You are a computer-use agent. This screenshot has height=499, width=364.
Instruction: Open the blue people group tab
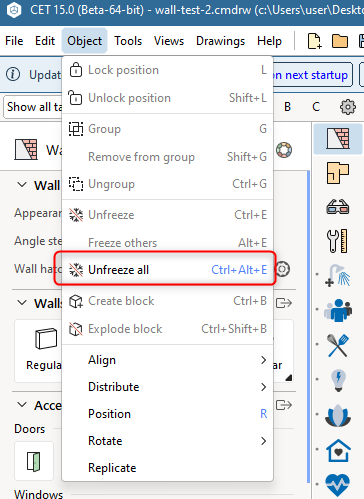[x=338, y=310]
